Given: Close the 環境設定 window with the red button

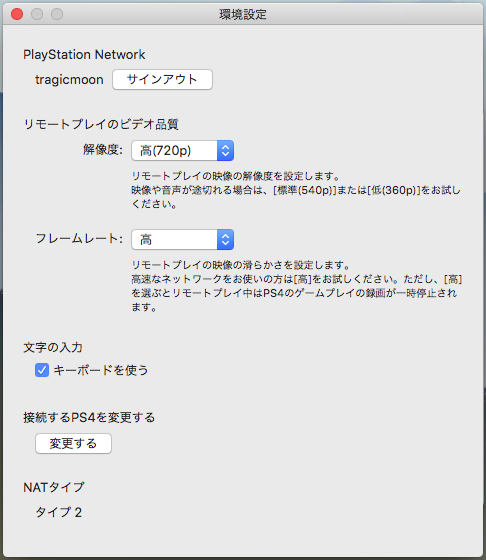Looking at the screenshot, I should tap(17, 14).
